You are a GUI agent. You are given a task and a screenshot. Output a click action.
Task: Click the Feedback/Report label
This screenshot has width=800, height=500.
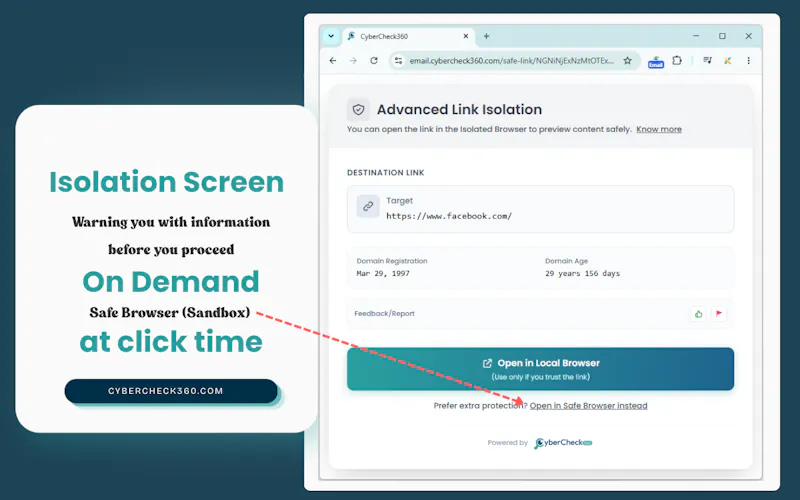384,313
